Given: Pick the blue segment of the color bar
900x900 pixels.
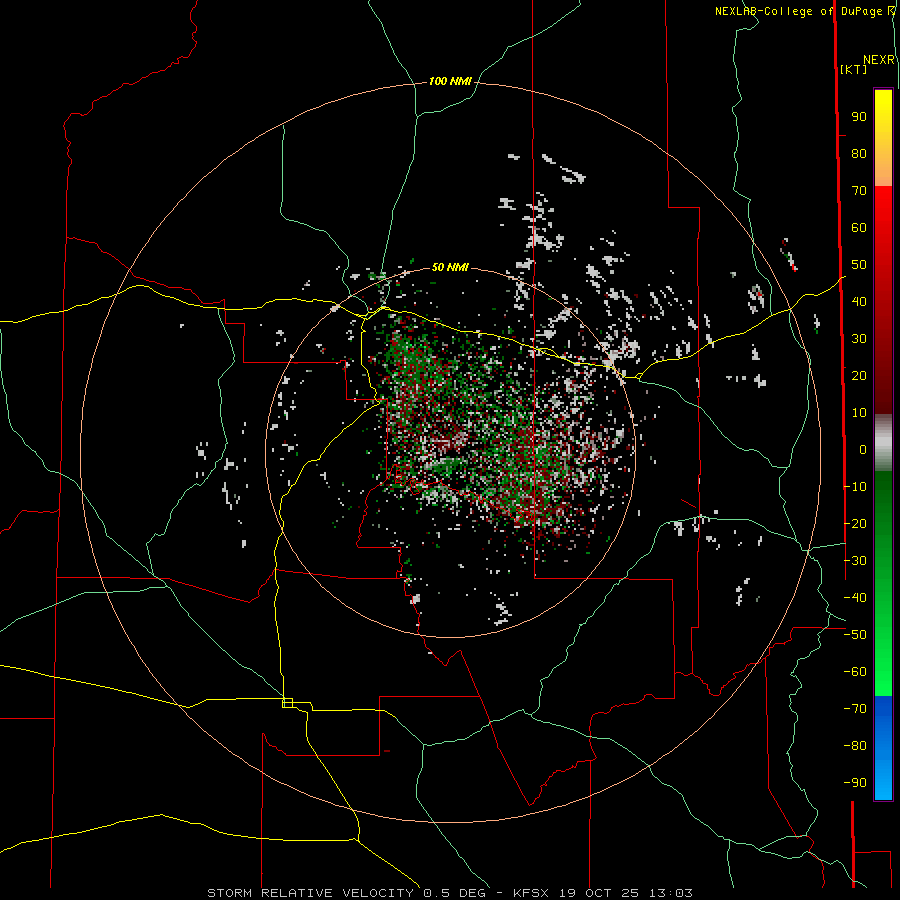Looking at the screenshot, I should (x=883, y=748).
